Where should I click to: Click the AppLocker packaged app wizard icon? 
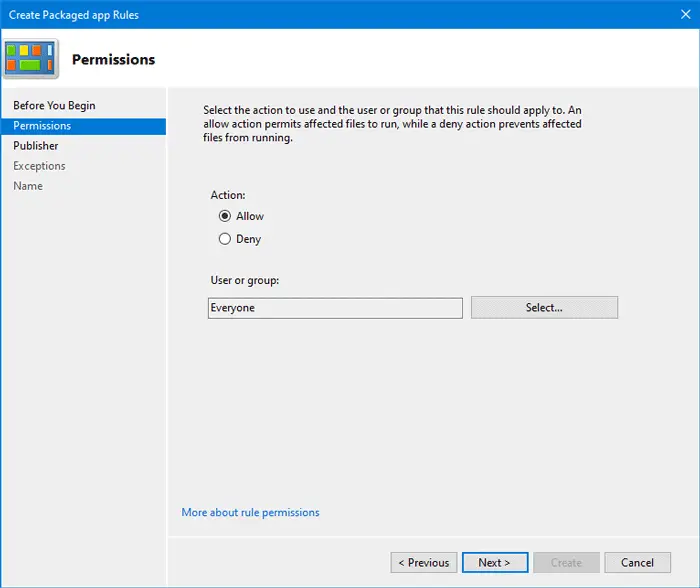(x=30, y=58)
